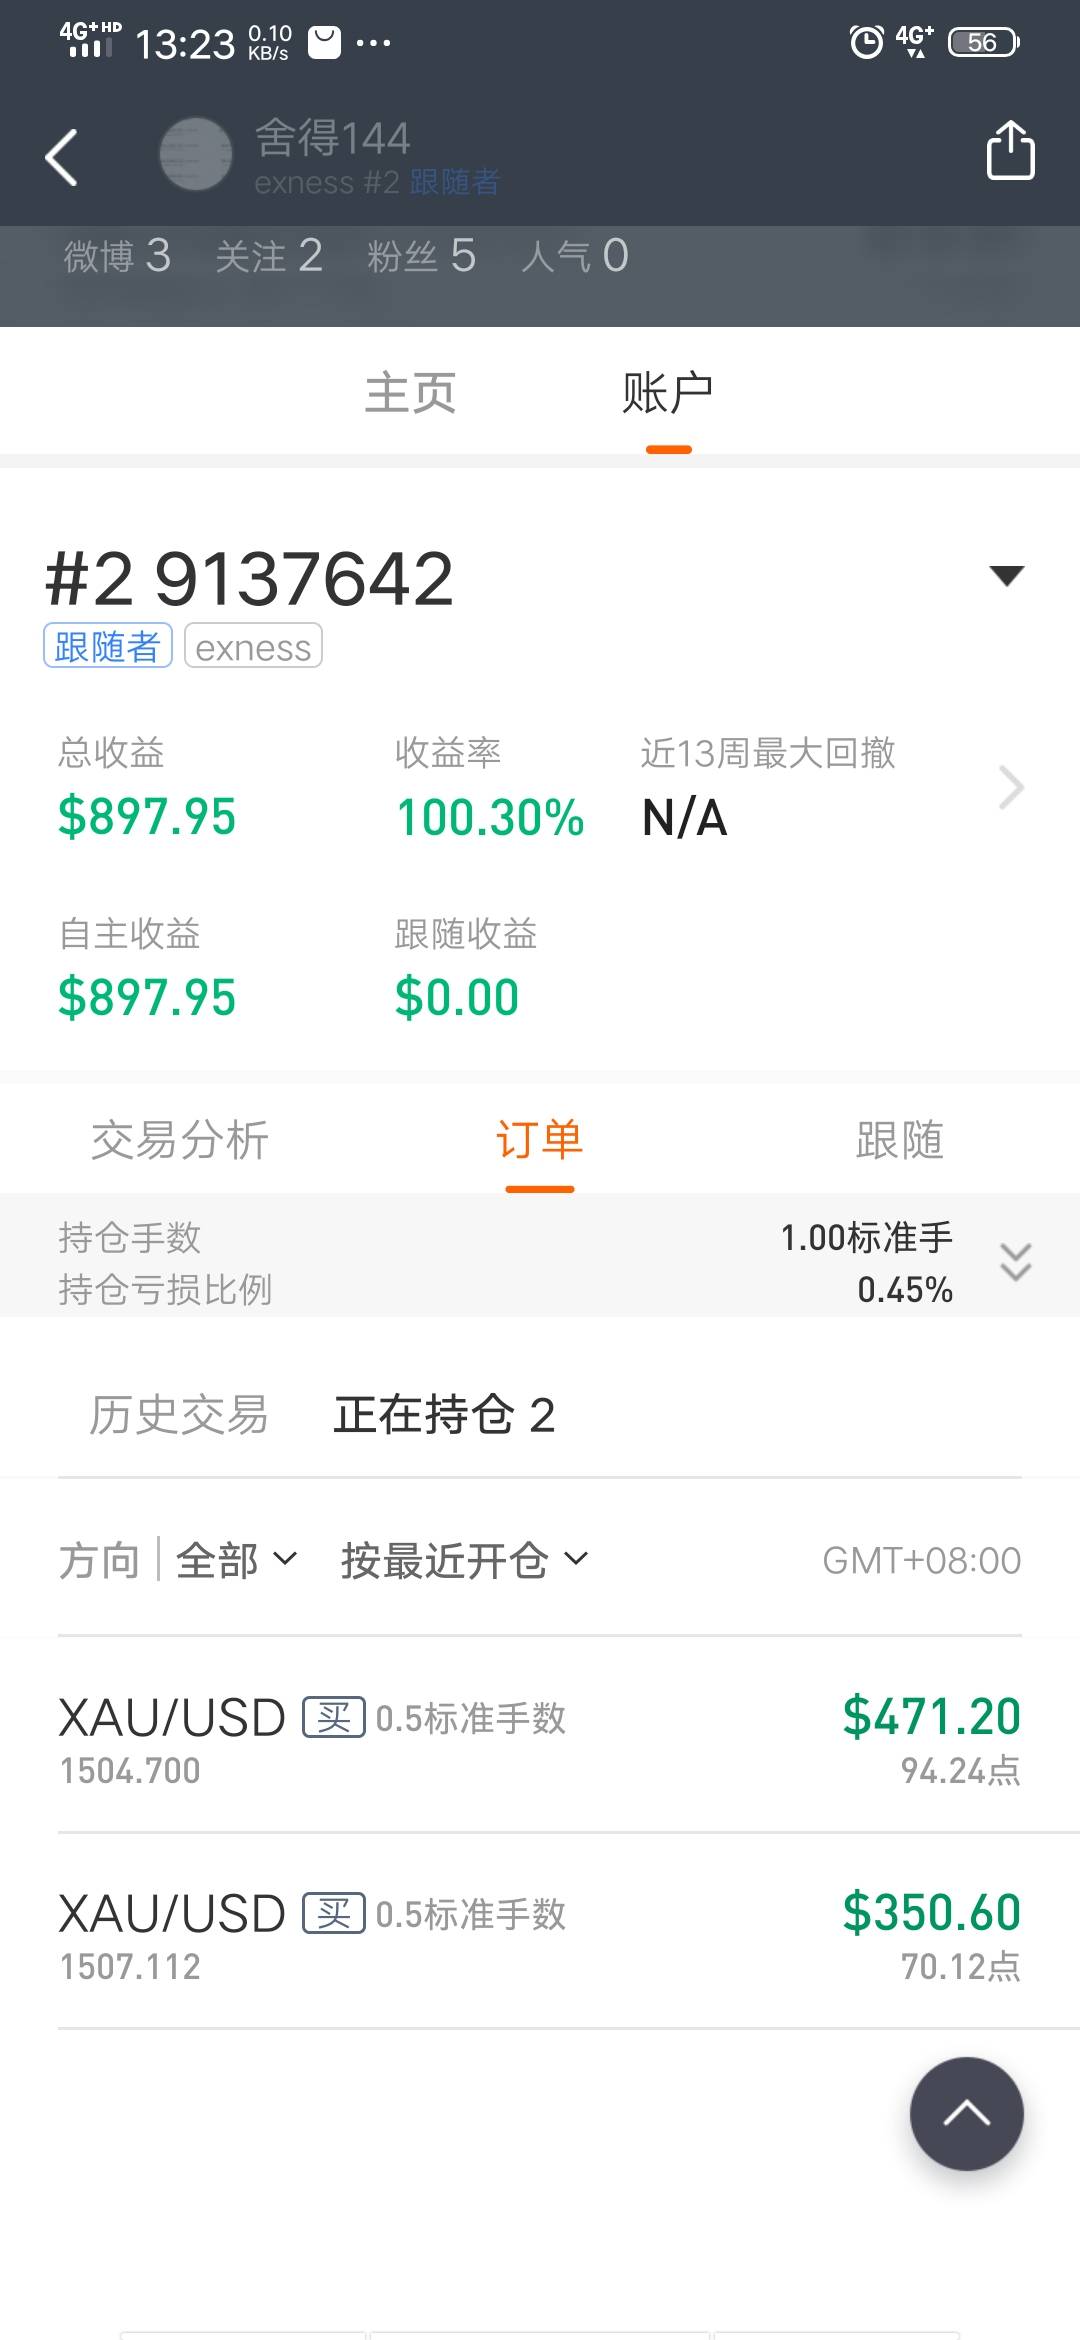Expand position details double chevron
Screen dimensions: 1080x2340
click(1015, 1262)
